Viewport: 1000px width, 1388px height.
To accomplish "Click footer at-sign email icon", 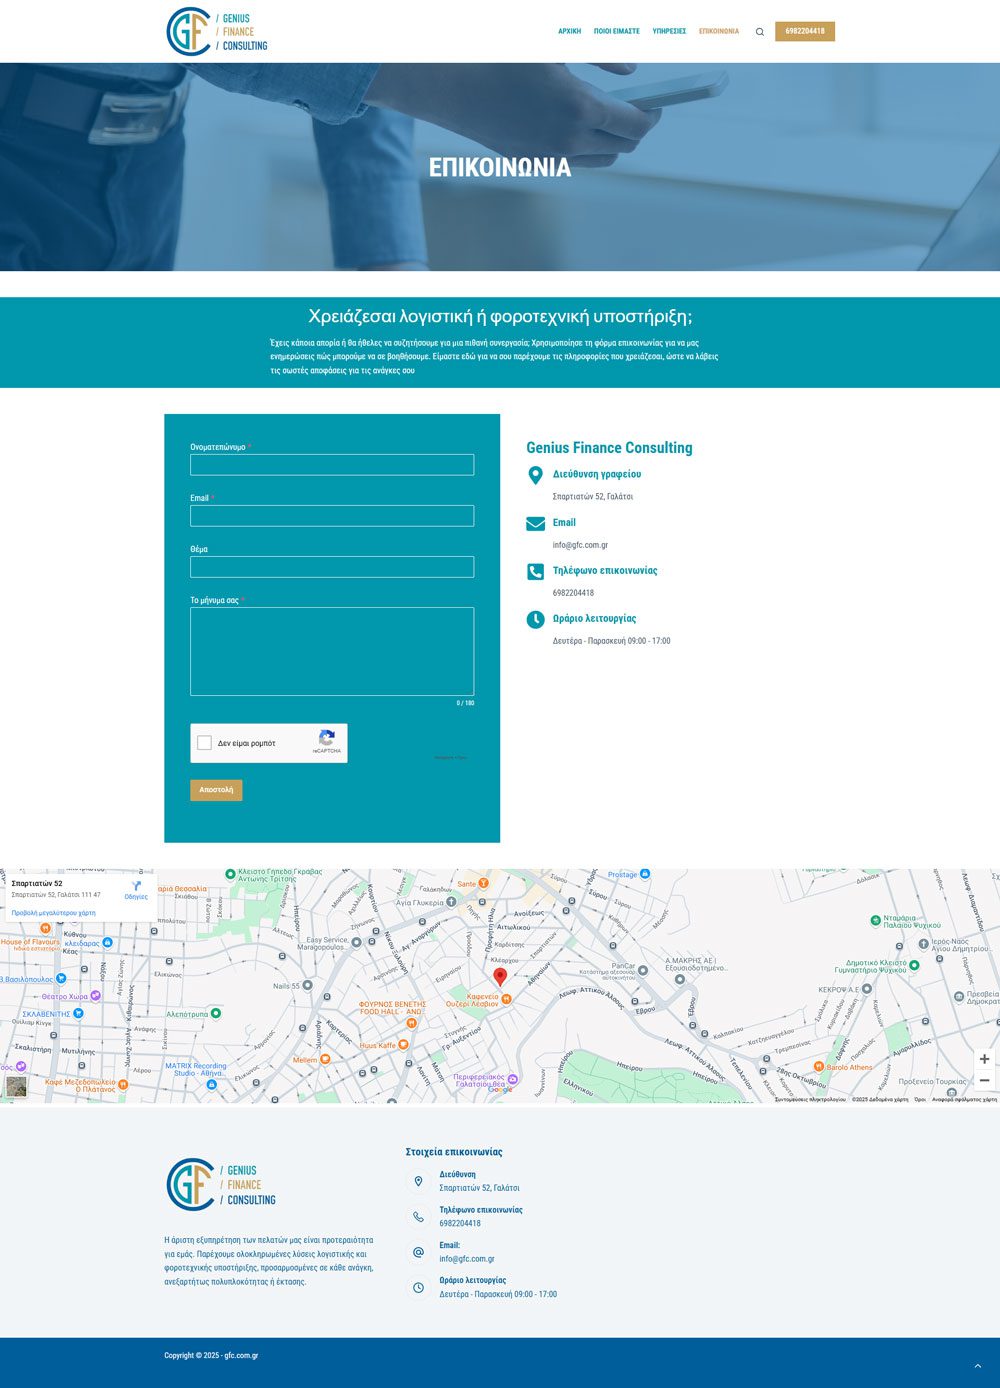I will 418,1252.
